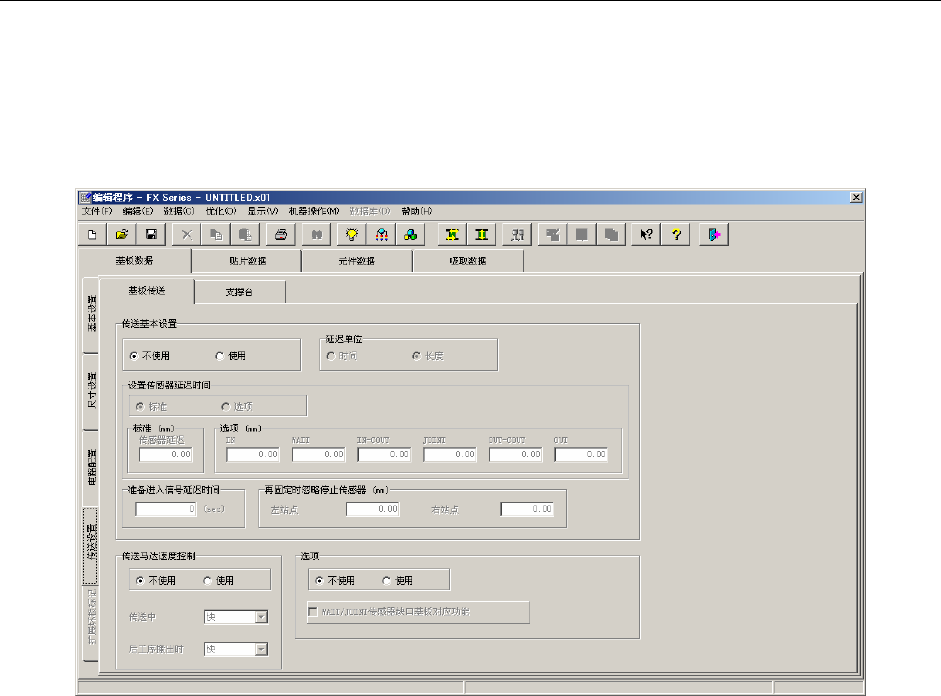
Task: Select 使用 under 传送基本设置
Action: point(221,355)
